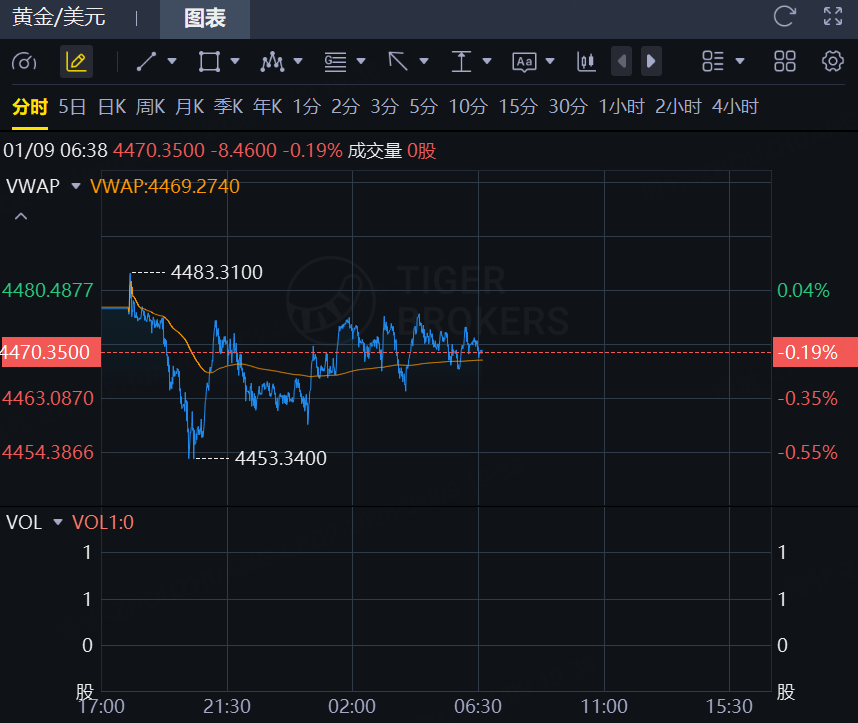Switch to the 图表 tab
858x723 pixels.
point(205,18)
